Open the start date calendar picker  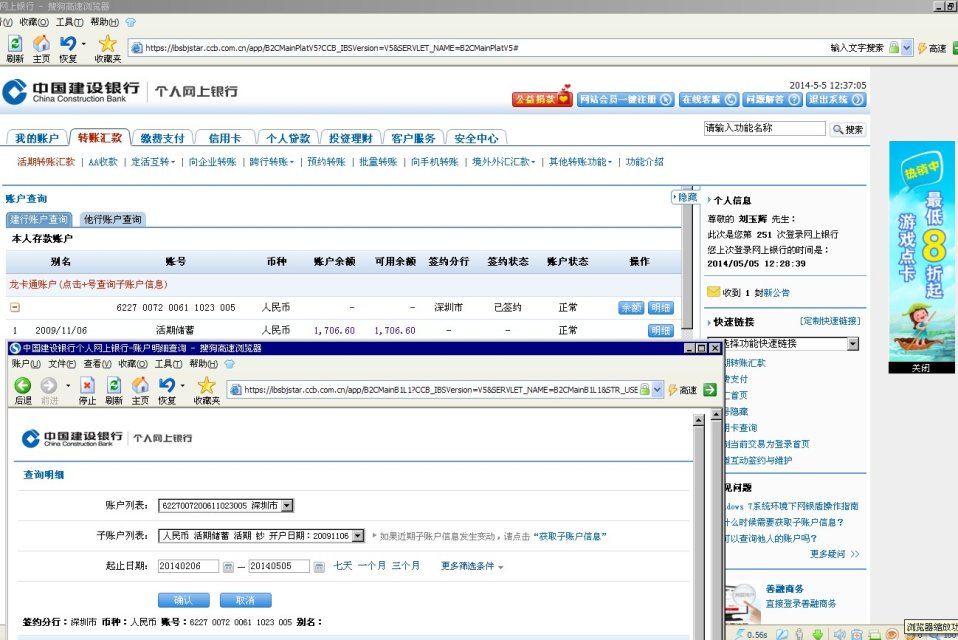tap(228, 567)
